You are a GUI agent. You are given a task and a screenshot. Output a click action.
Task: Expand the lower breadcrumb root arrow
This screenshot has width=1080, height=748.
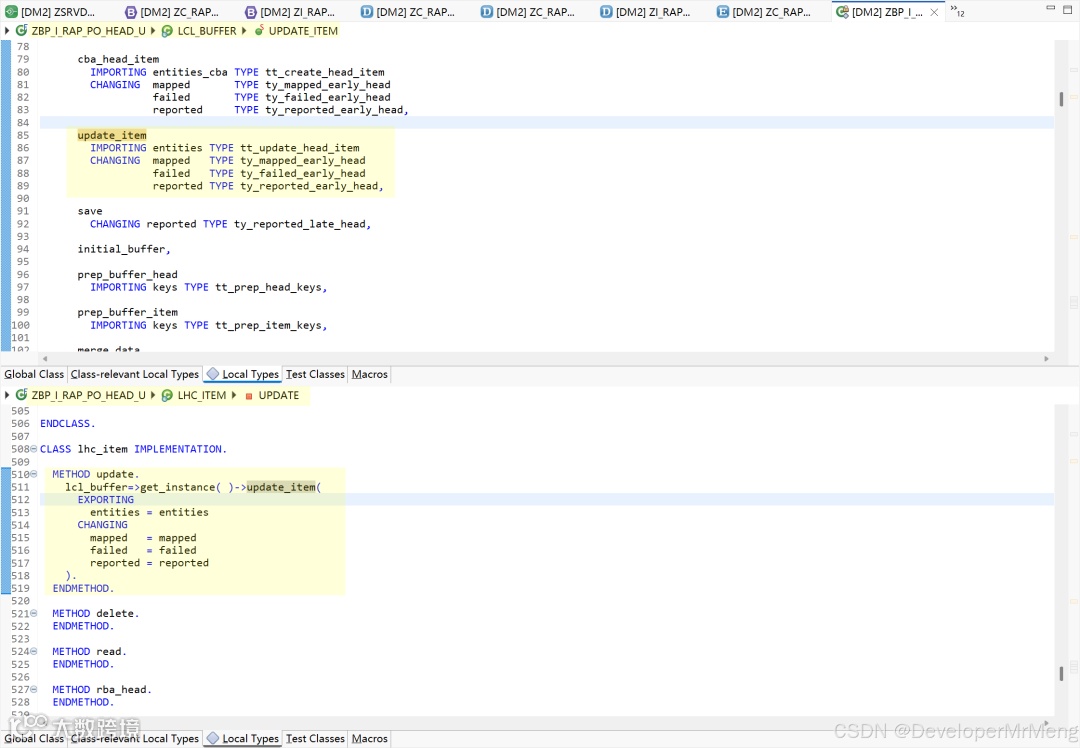pos(7,395)
